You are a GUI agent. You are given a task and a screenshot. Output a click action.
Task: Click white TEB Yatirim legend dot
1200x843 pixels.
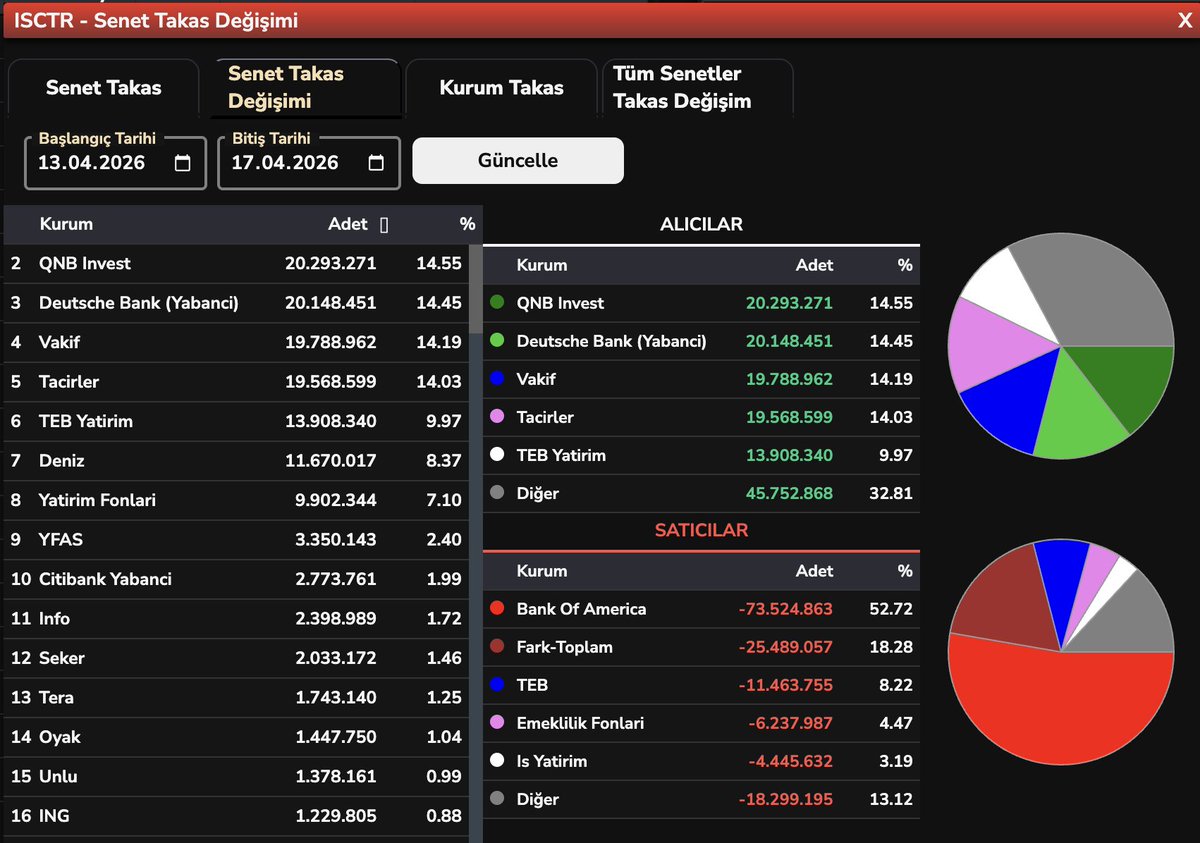497,454
